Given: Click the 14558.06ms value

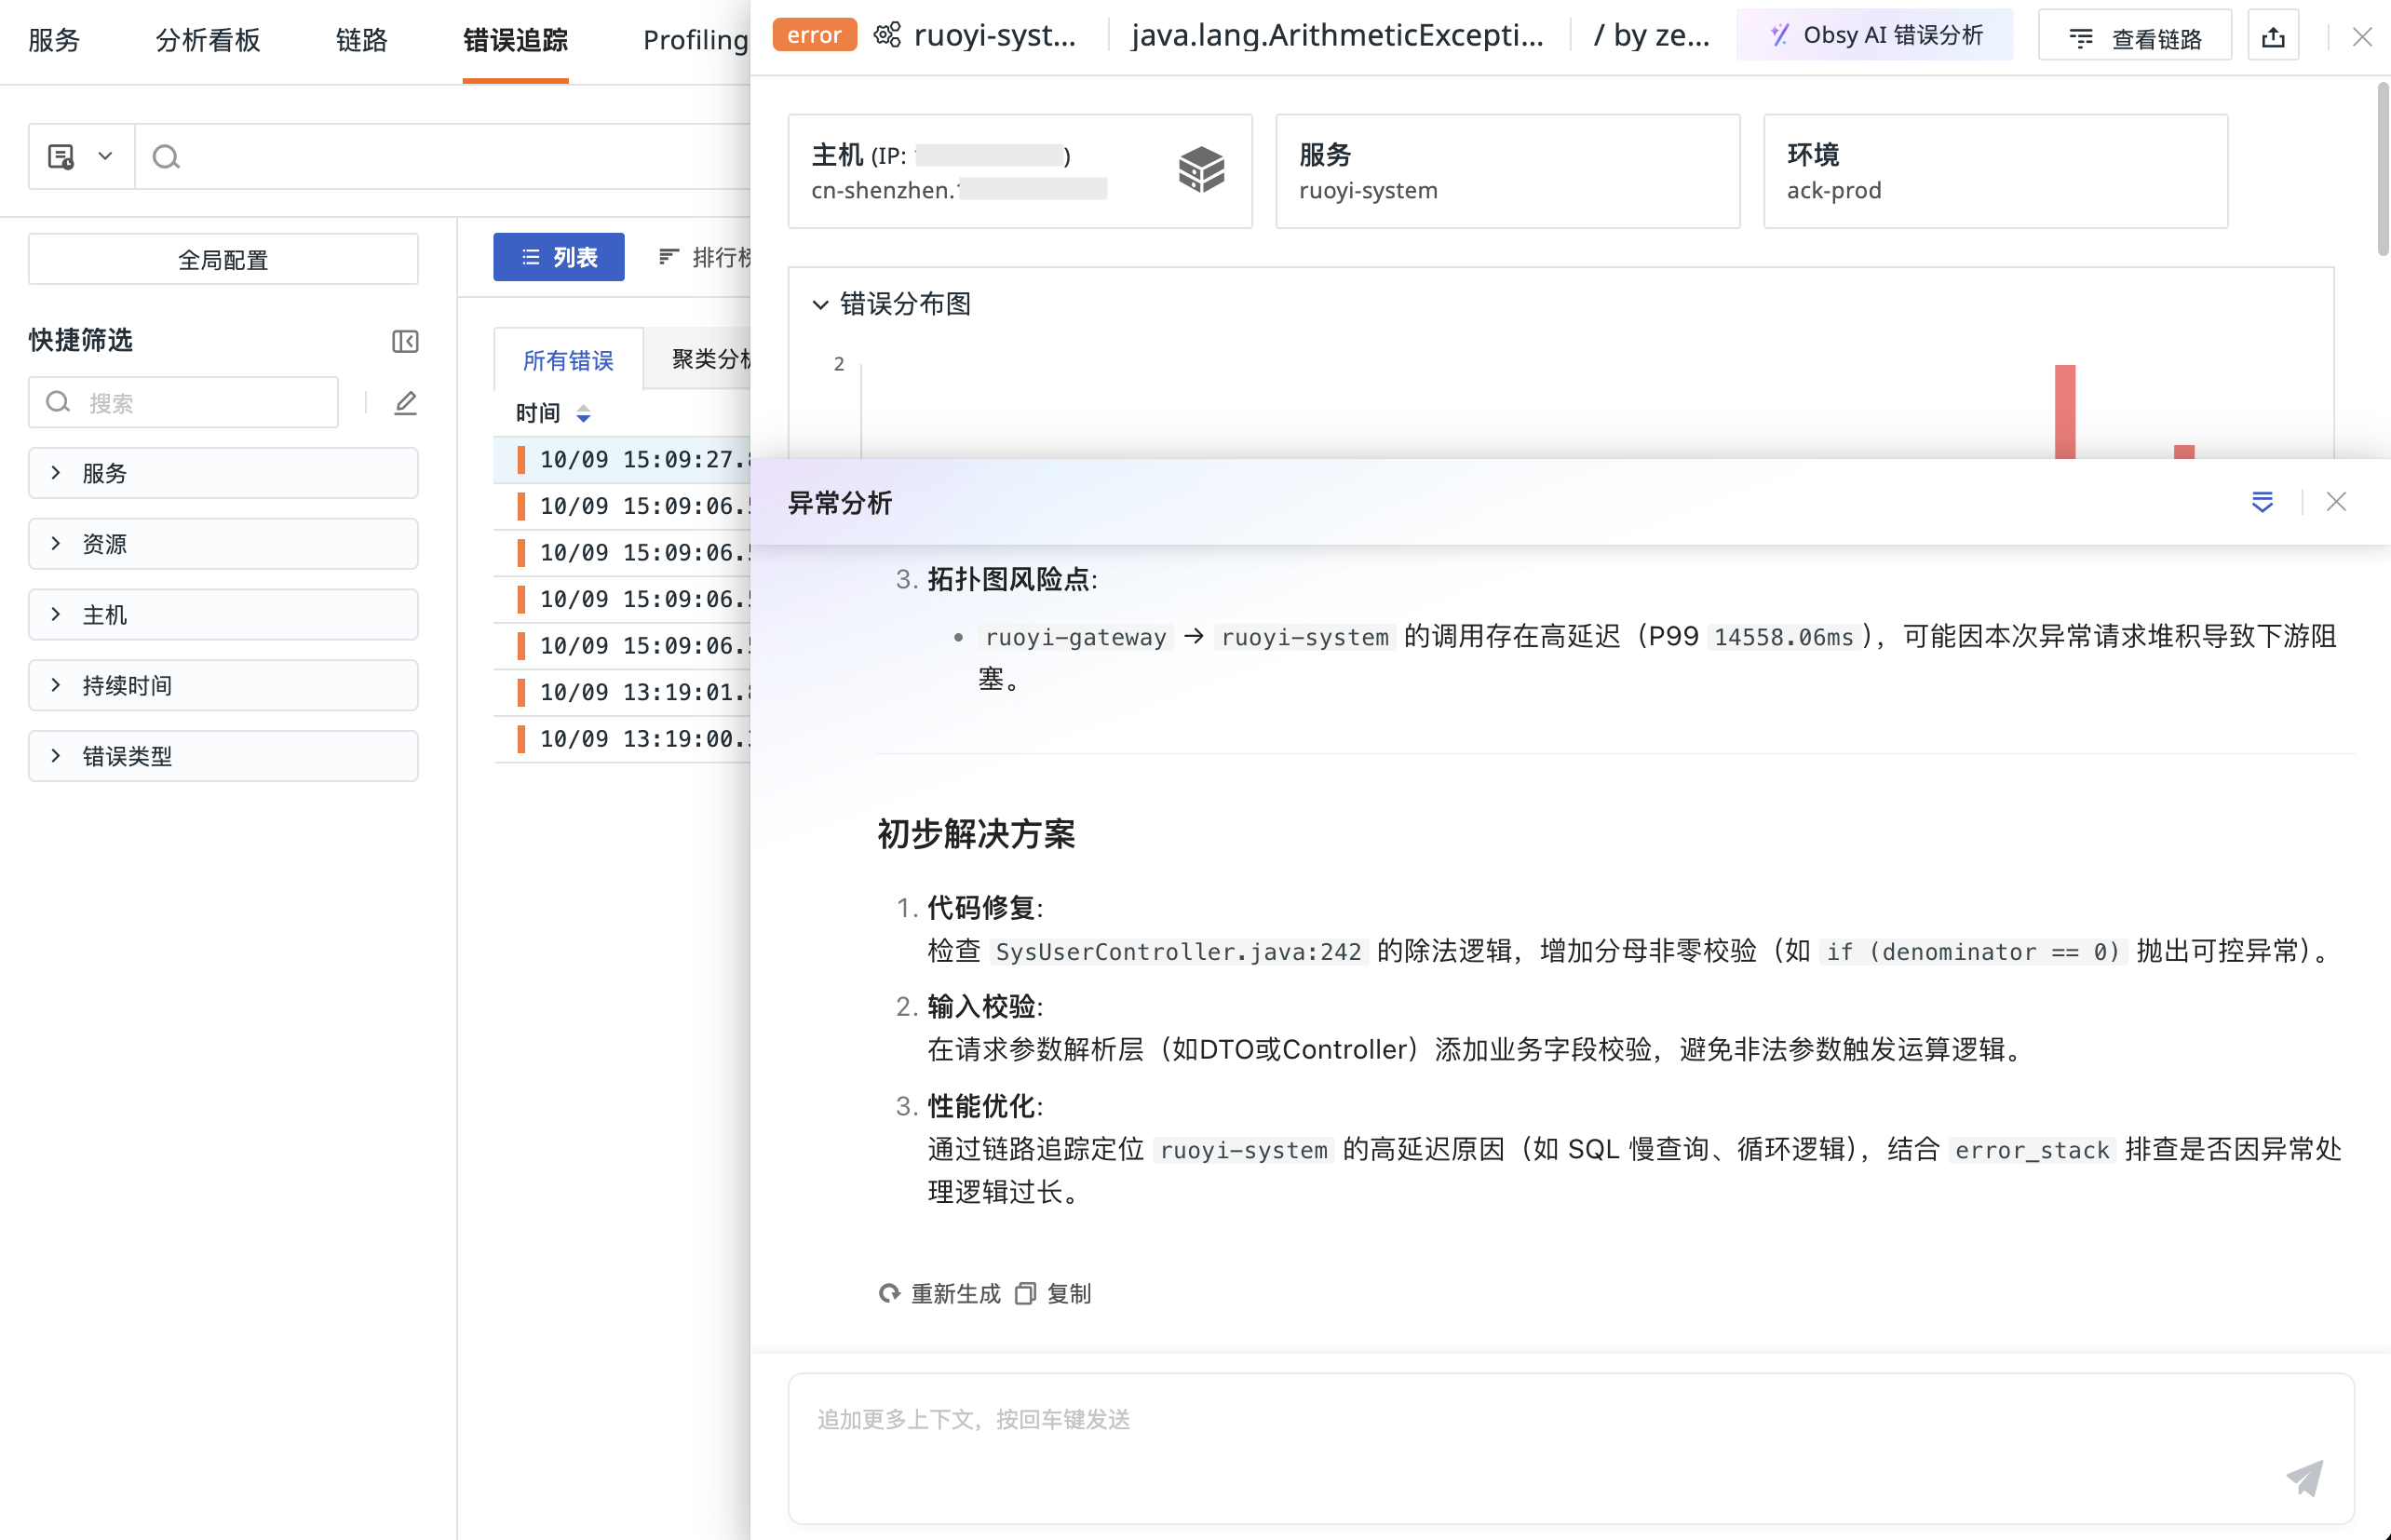Looking at the screenshot, I should point(1783,638).
